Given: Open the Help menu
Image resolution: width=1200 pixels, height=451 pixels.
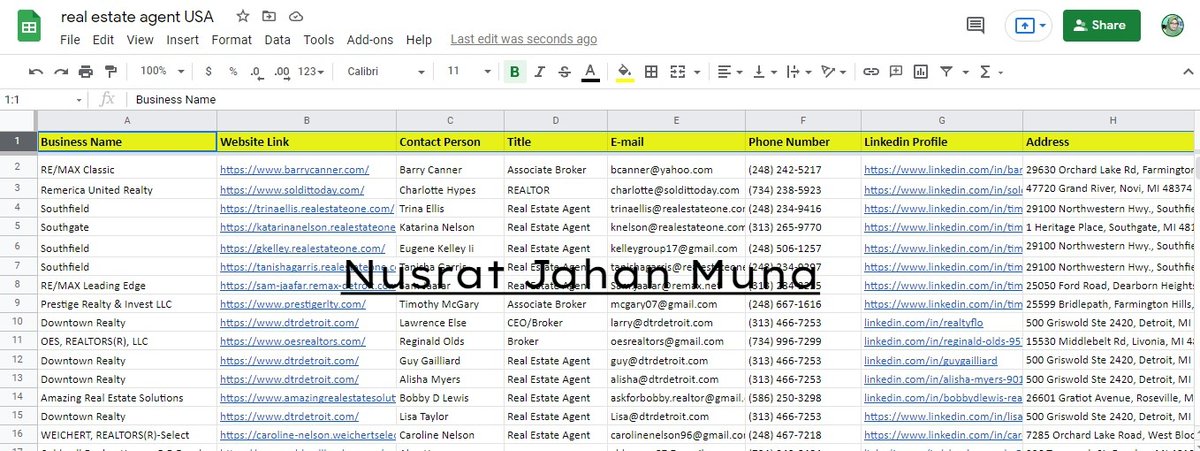Looking at the screenshot, I should [x=420, y=40].
